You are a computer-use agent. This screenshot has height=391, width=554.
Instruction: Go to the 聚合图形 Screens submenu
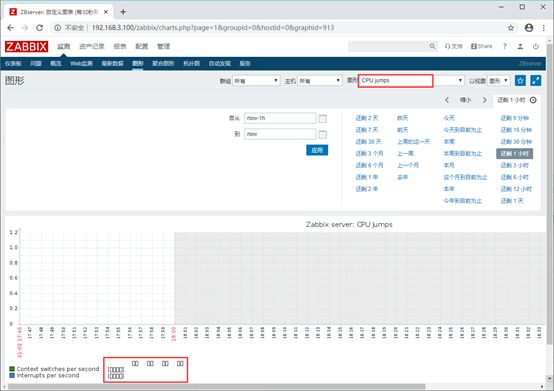(163, 64)
